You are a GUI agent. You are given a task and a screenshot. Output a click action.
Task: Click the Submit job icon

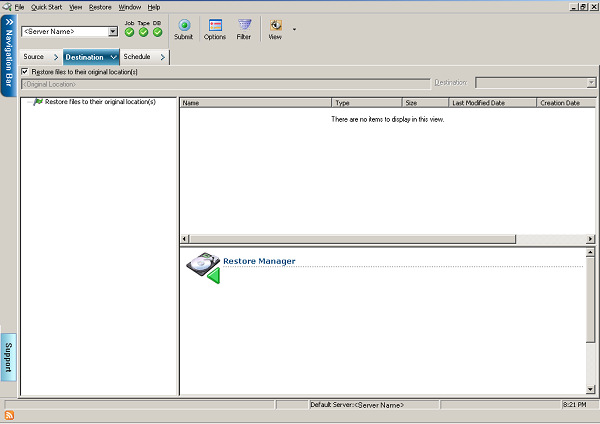[x=184, y=25]
